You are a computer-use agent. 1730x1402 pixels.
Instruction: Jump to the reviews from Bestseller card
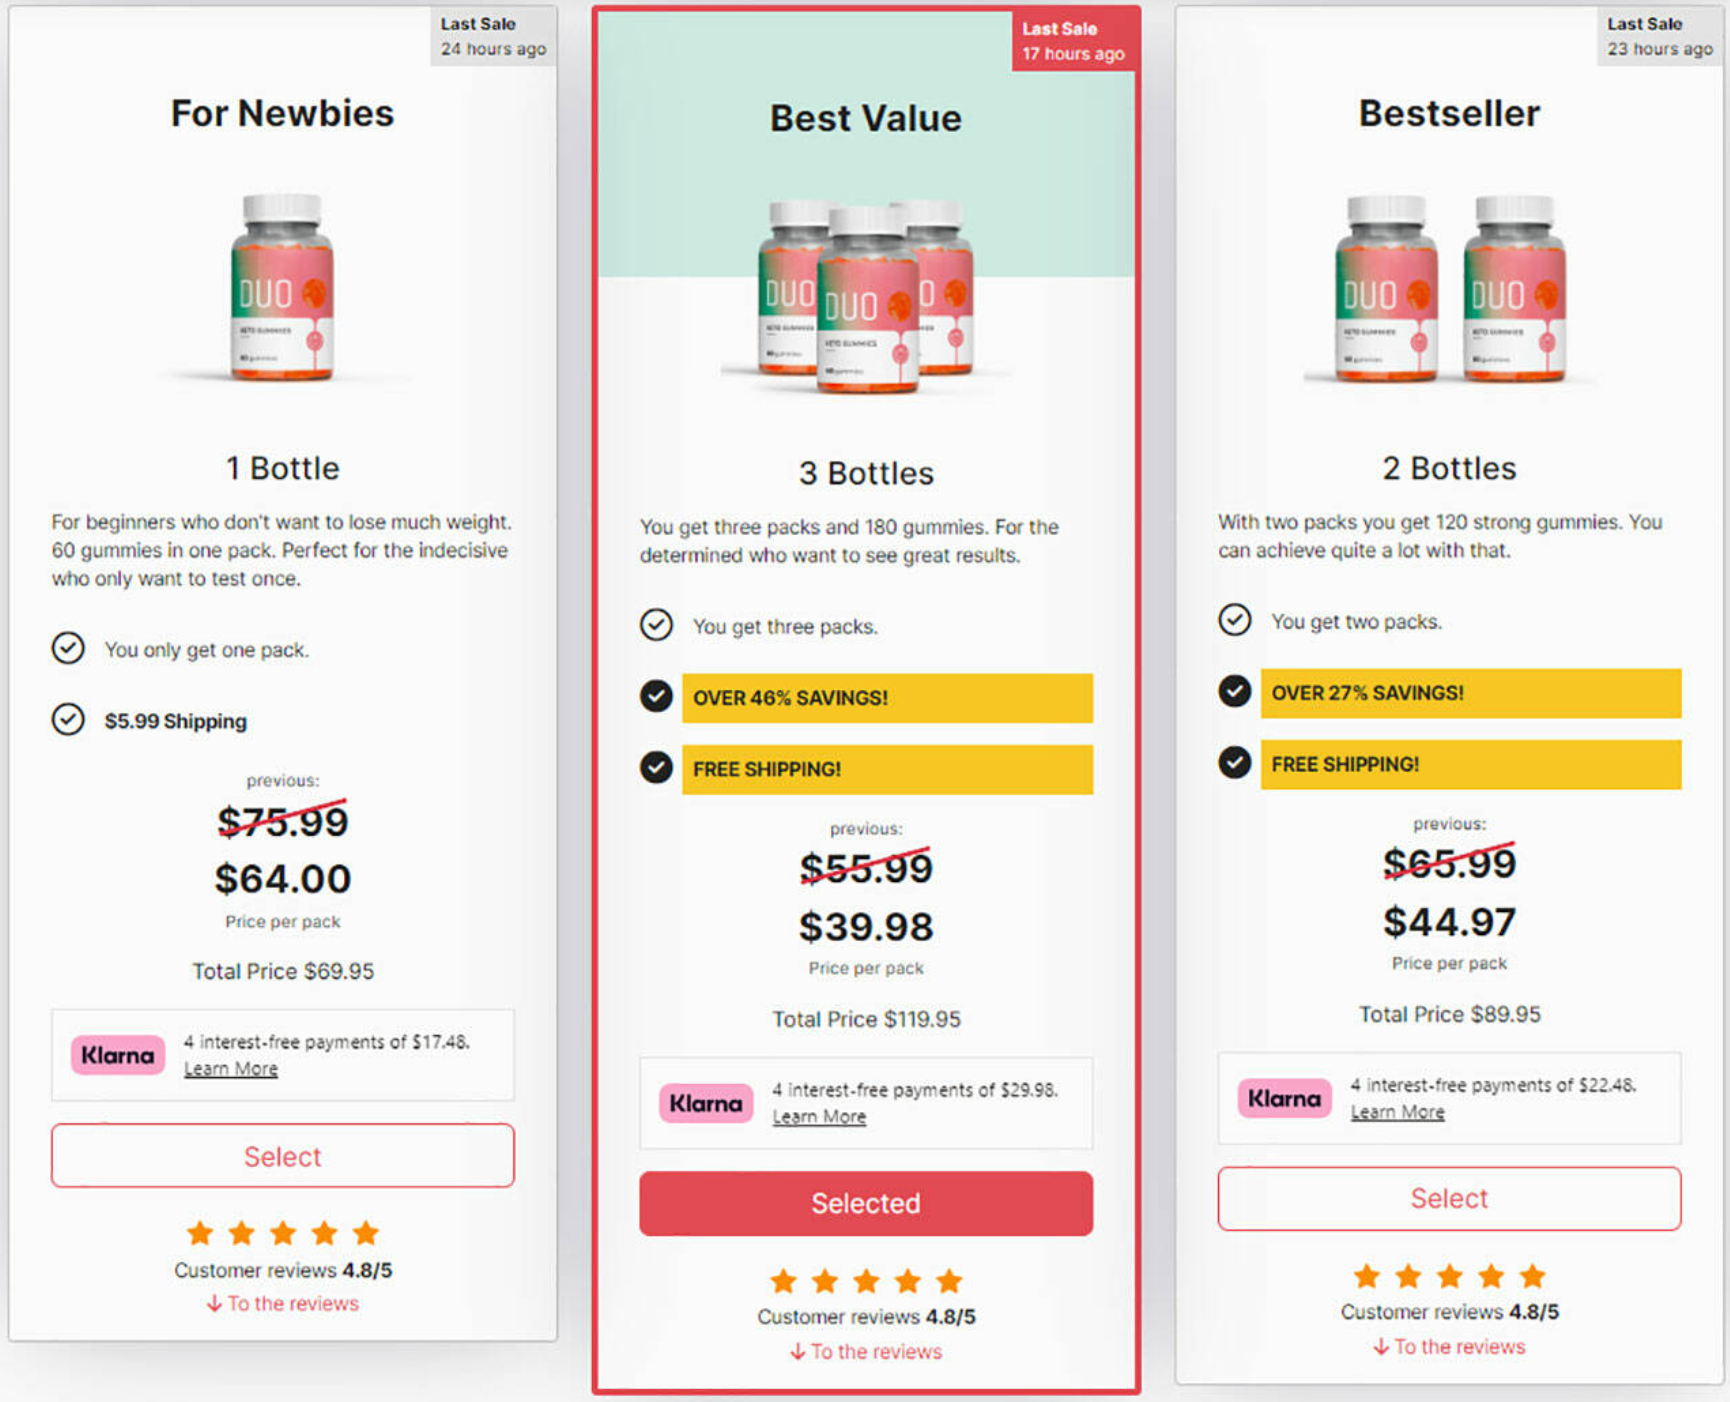(1449, 1347)
